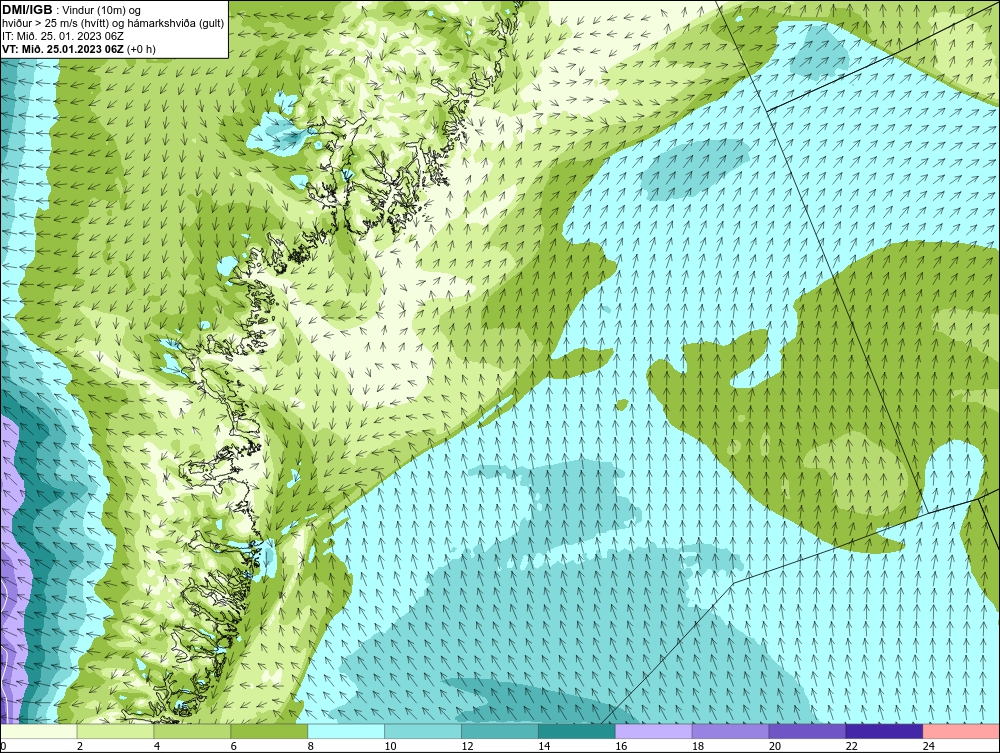
Task: Click the legend value '6'
Action: [x=233, y=746]
